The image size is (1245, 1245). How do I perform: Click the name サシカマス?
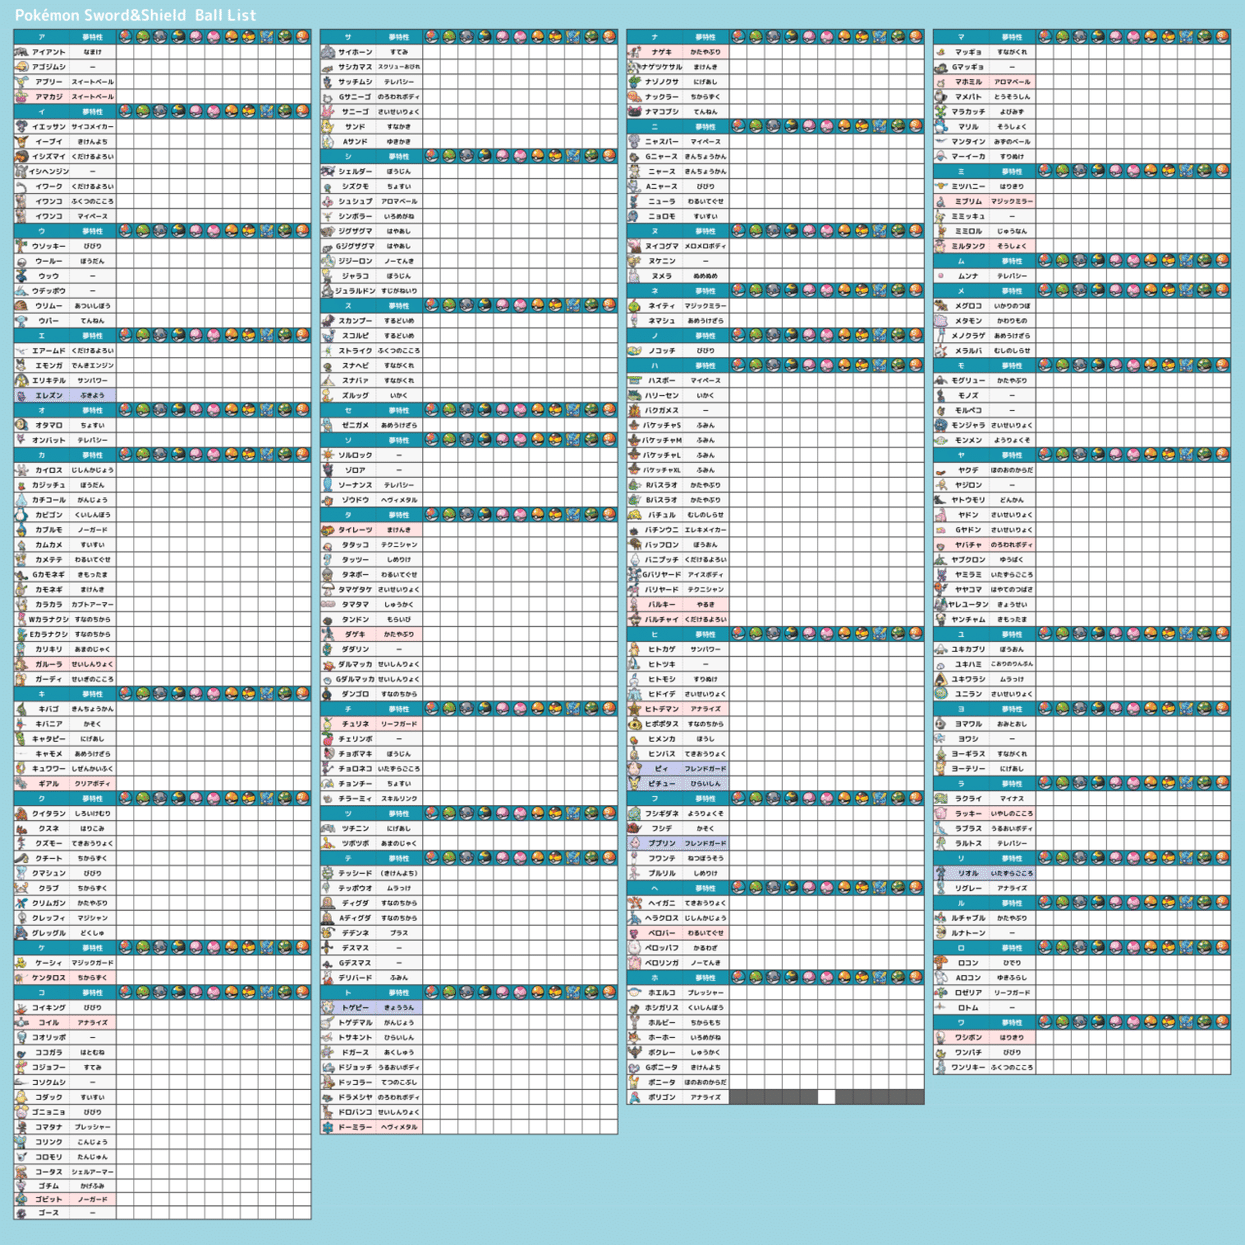pyautogui.click(x=355, y=67)
